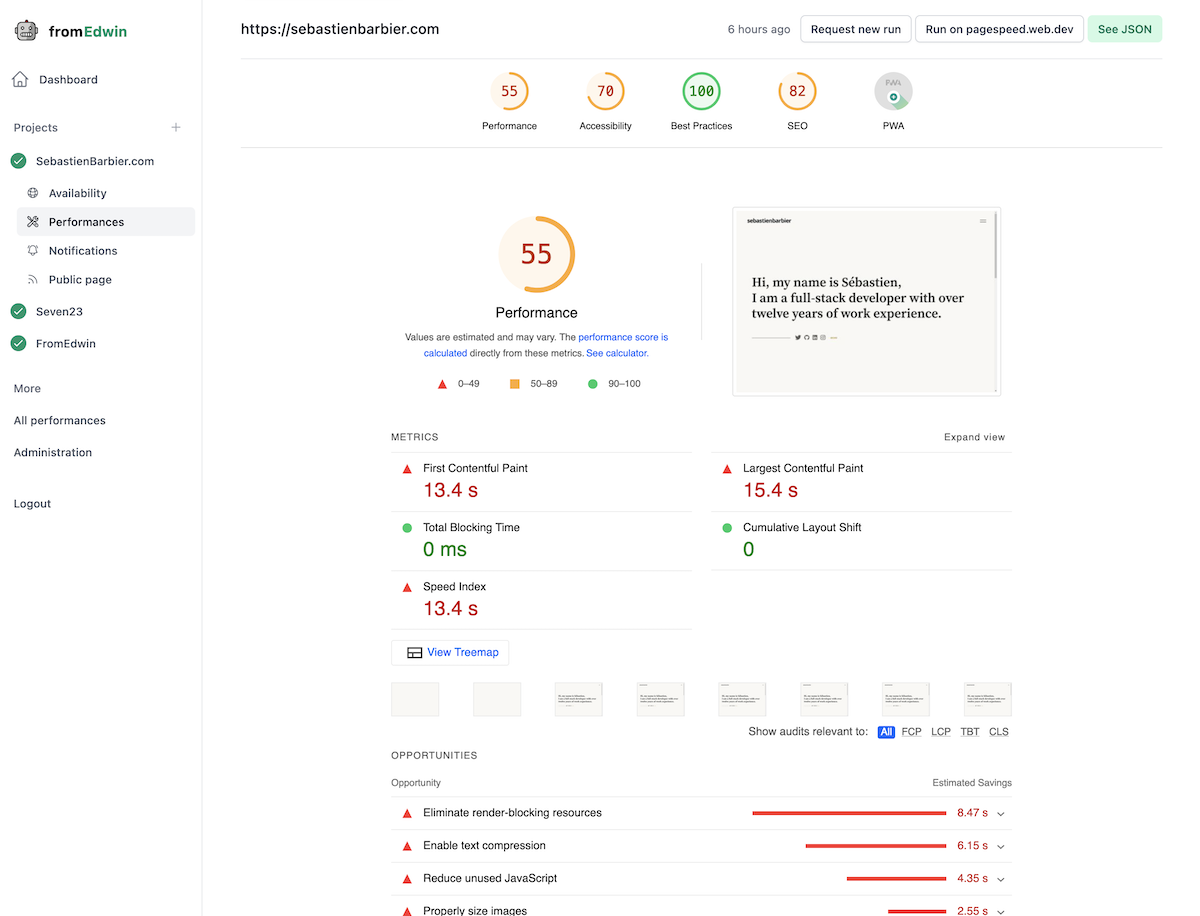Click the fromEdwin robot logo icon
The height and width of the screenshot is (916, 1200).
(26, 31)
